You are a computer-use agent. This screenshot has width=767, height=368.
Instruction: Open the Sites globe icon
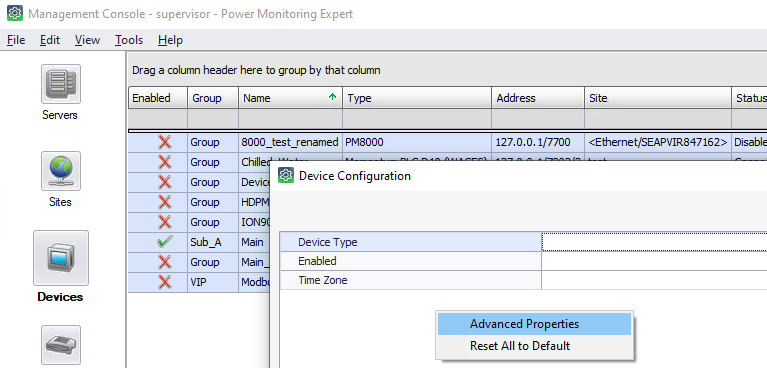tap(61, 171)
